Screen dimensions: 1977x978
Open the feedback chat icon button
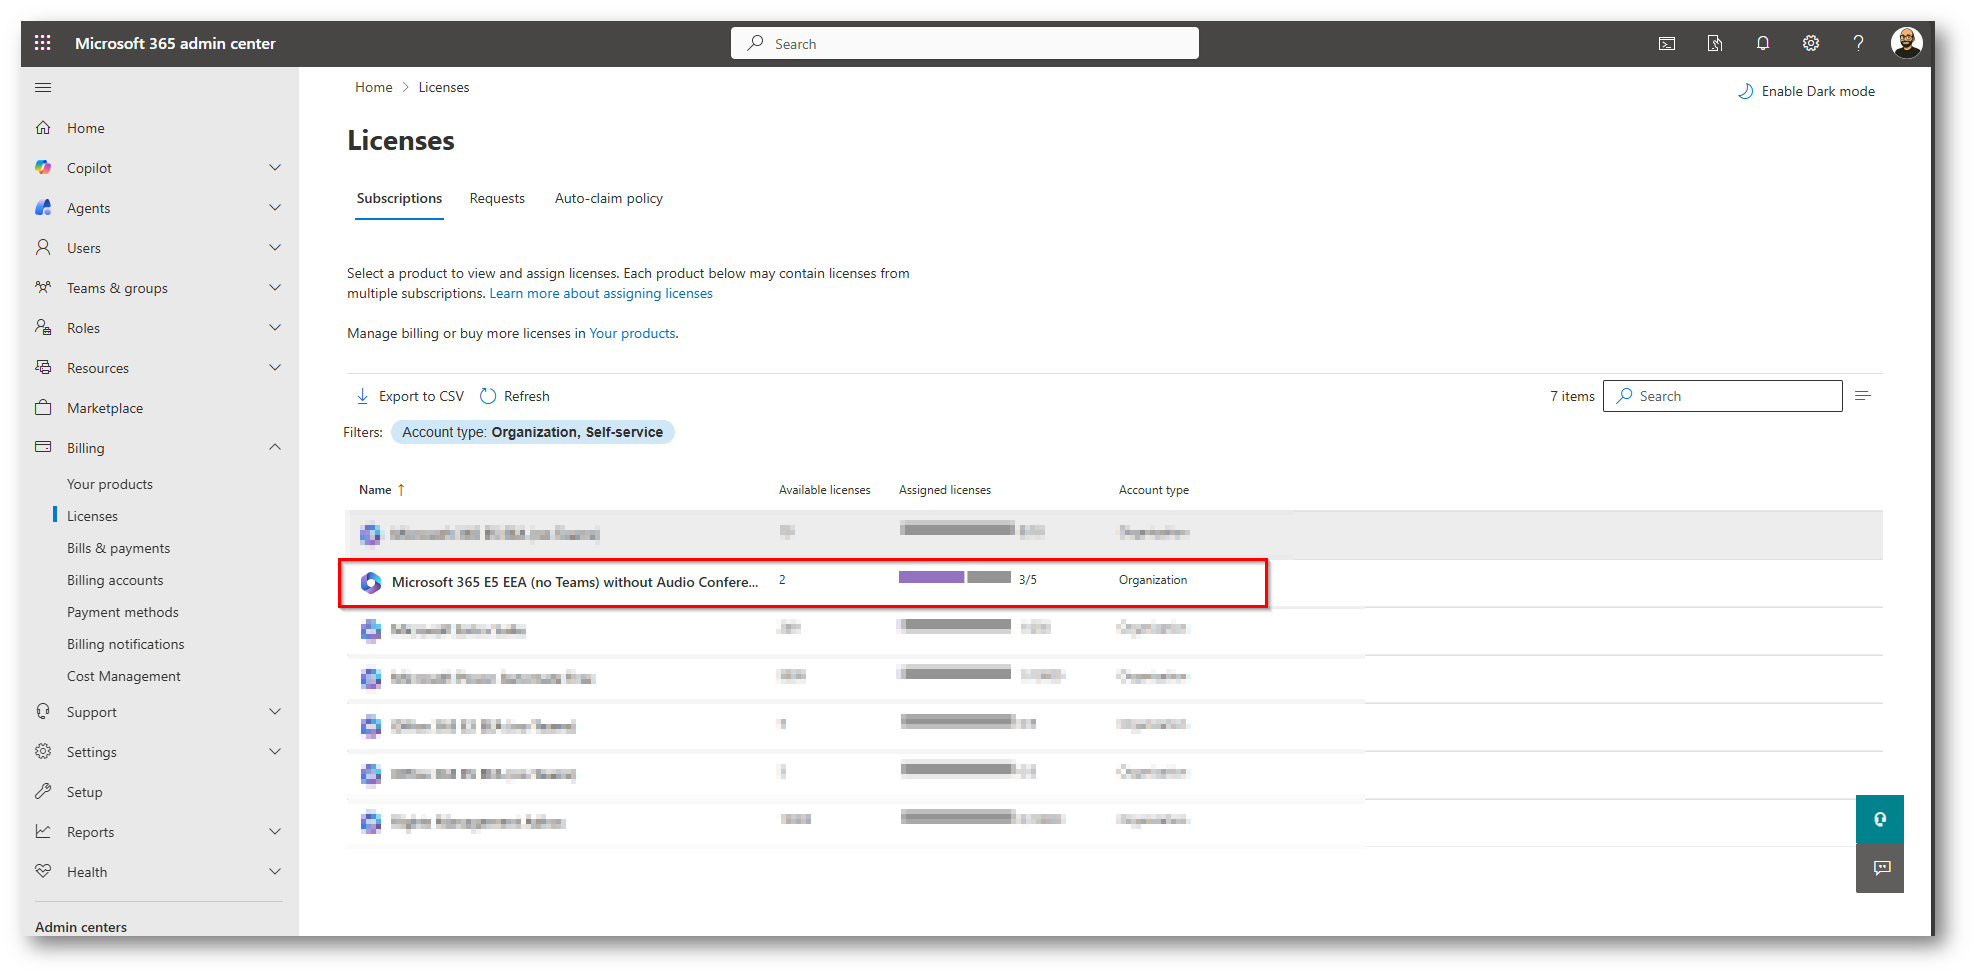pos(1880,868)
